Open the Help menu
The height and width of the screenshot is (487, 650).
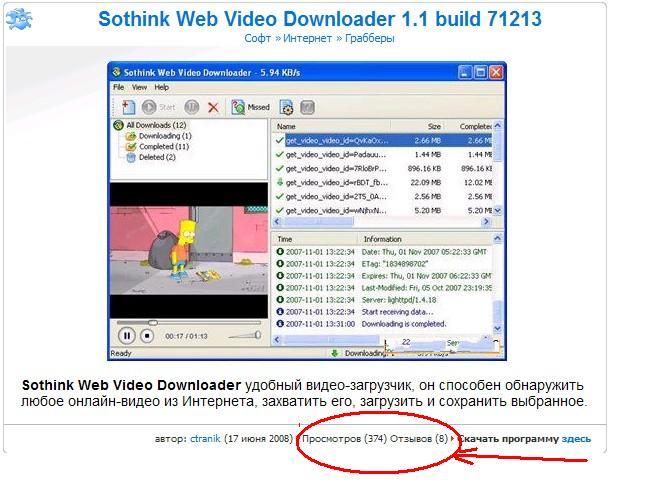[161, 87]
